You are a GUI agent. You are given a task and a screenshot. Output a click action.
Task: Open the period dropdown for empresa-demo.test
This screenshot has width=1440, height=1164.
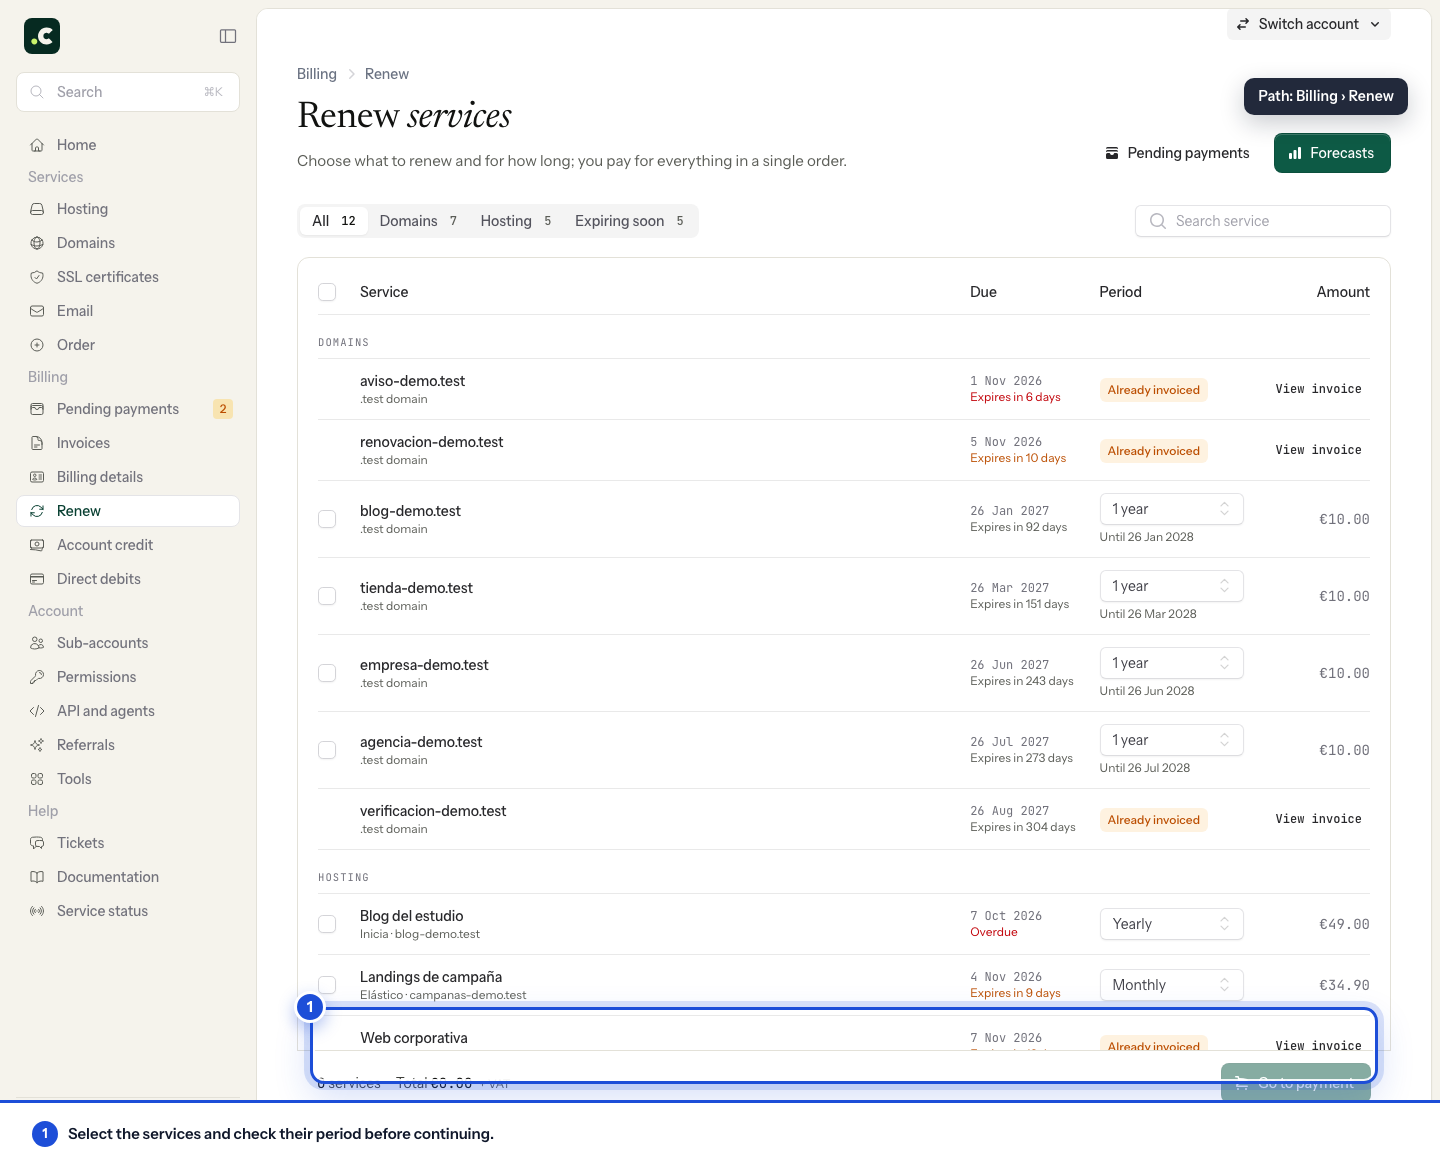click(x=1171, y=663)
